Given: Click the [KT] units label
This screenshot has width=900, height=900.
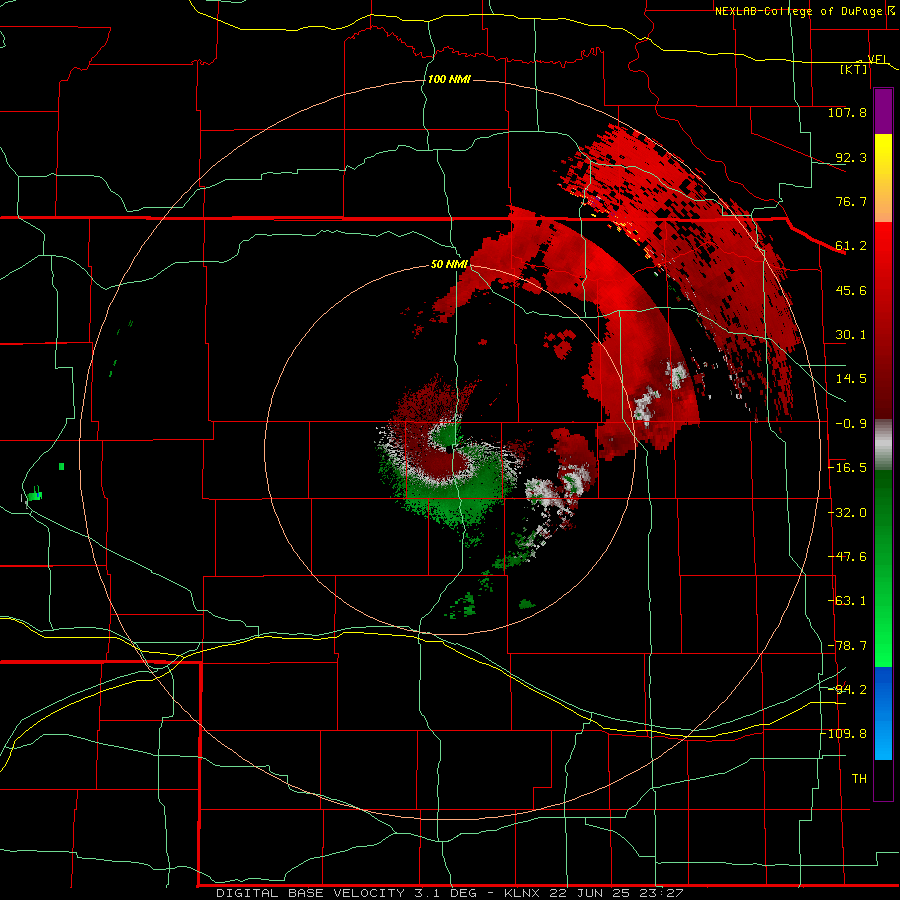Looking at the screenshot, I should pos(854,69).
